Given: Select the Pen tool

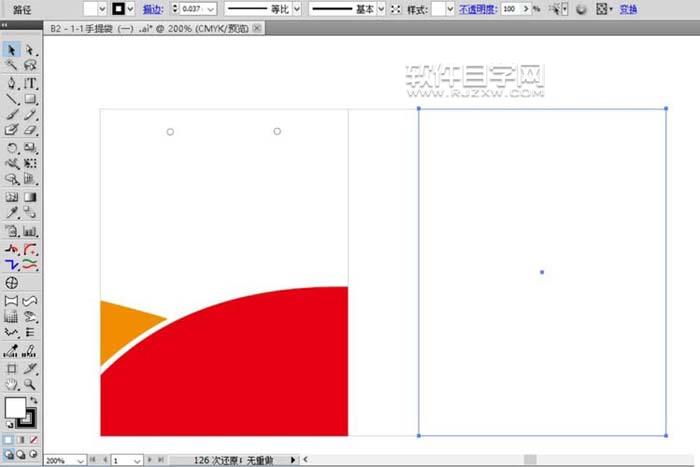Looking at the screenshot, I should point(11,83).
